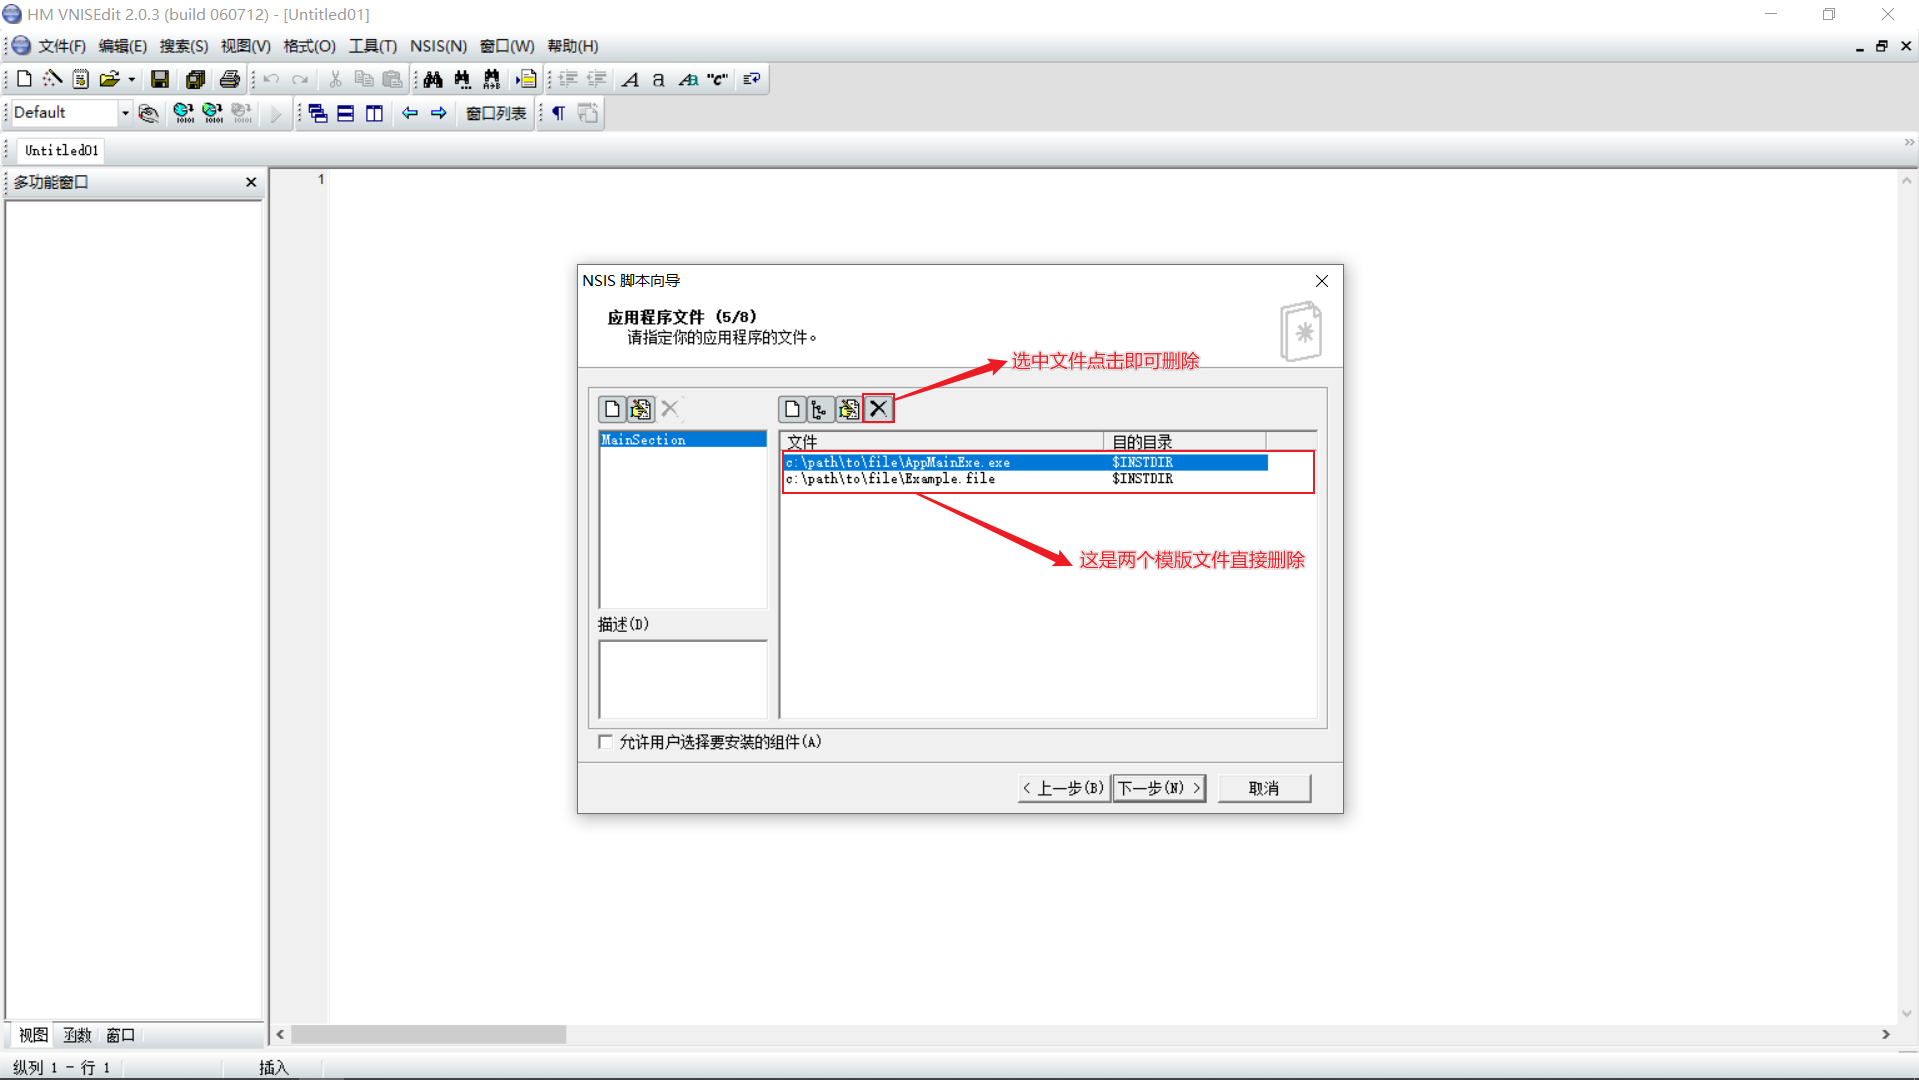Toggle case with the Aa icon

pyautogui.click(x=688, y=79)
